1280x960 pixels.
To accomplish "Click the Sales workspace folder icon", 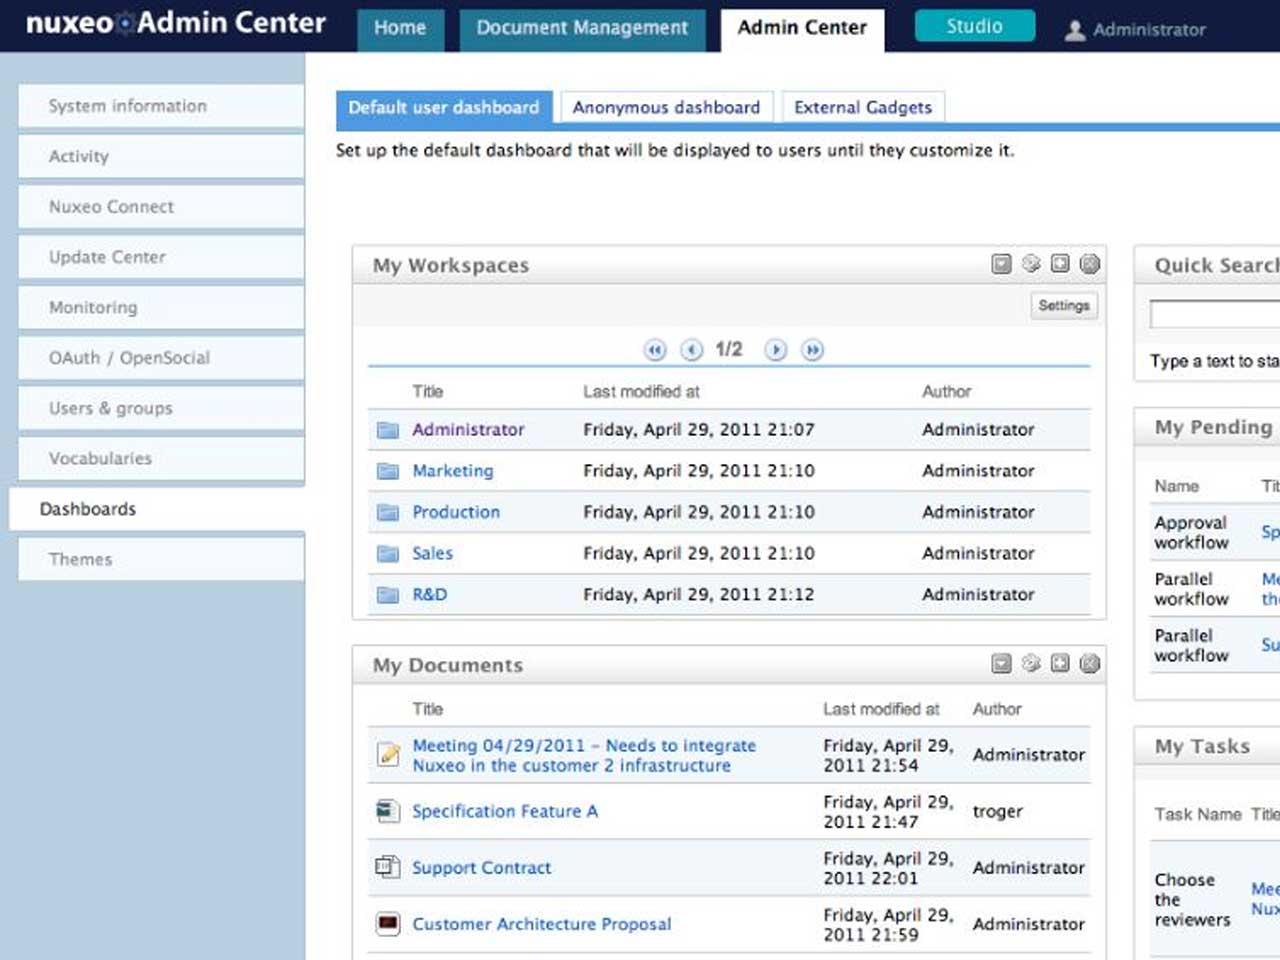I will coord(388,553).
